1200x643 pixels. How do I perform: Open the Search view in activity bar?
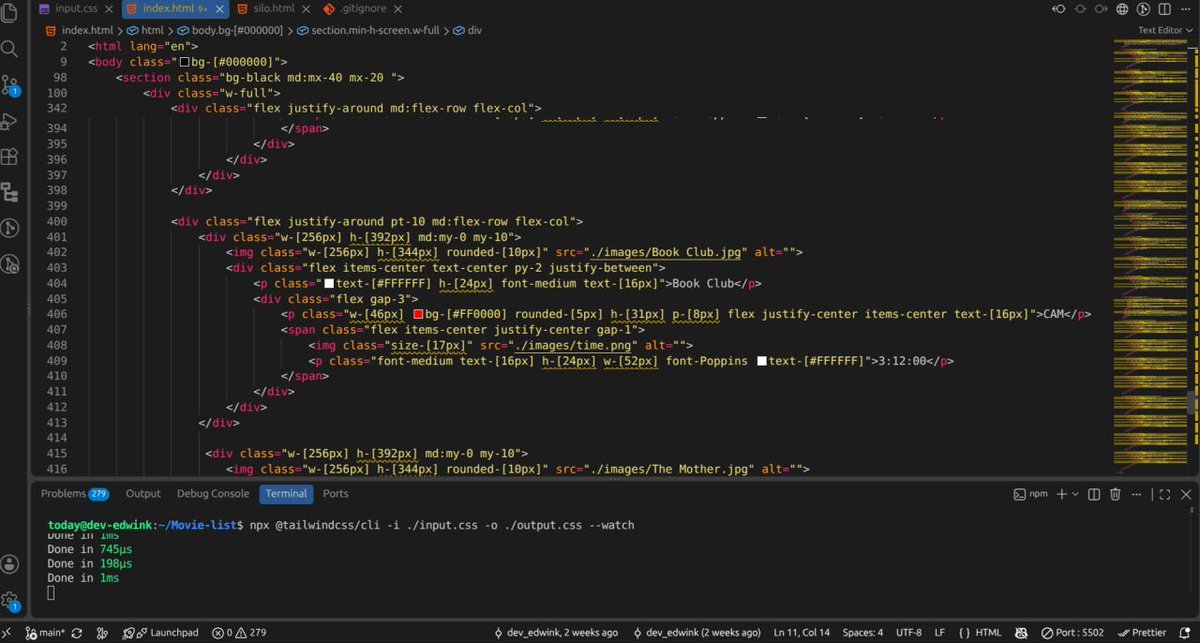click(x=10, y=48)
